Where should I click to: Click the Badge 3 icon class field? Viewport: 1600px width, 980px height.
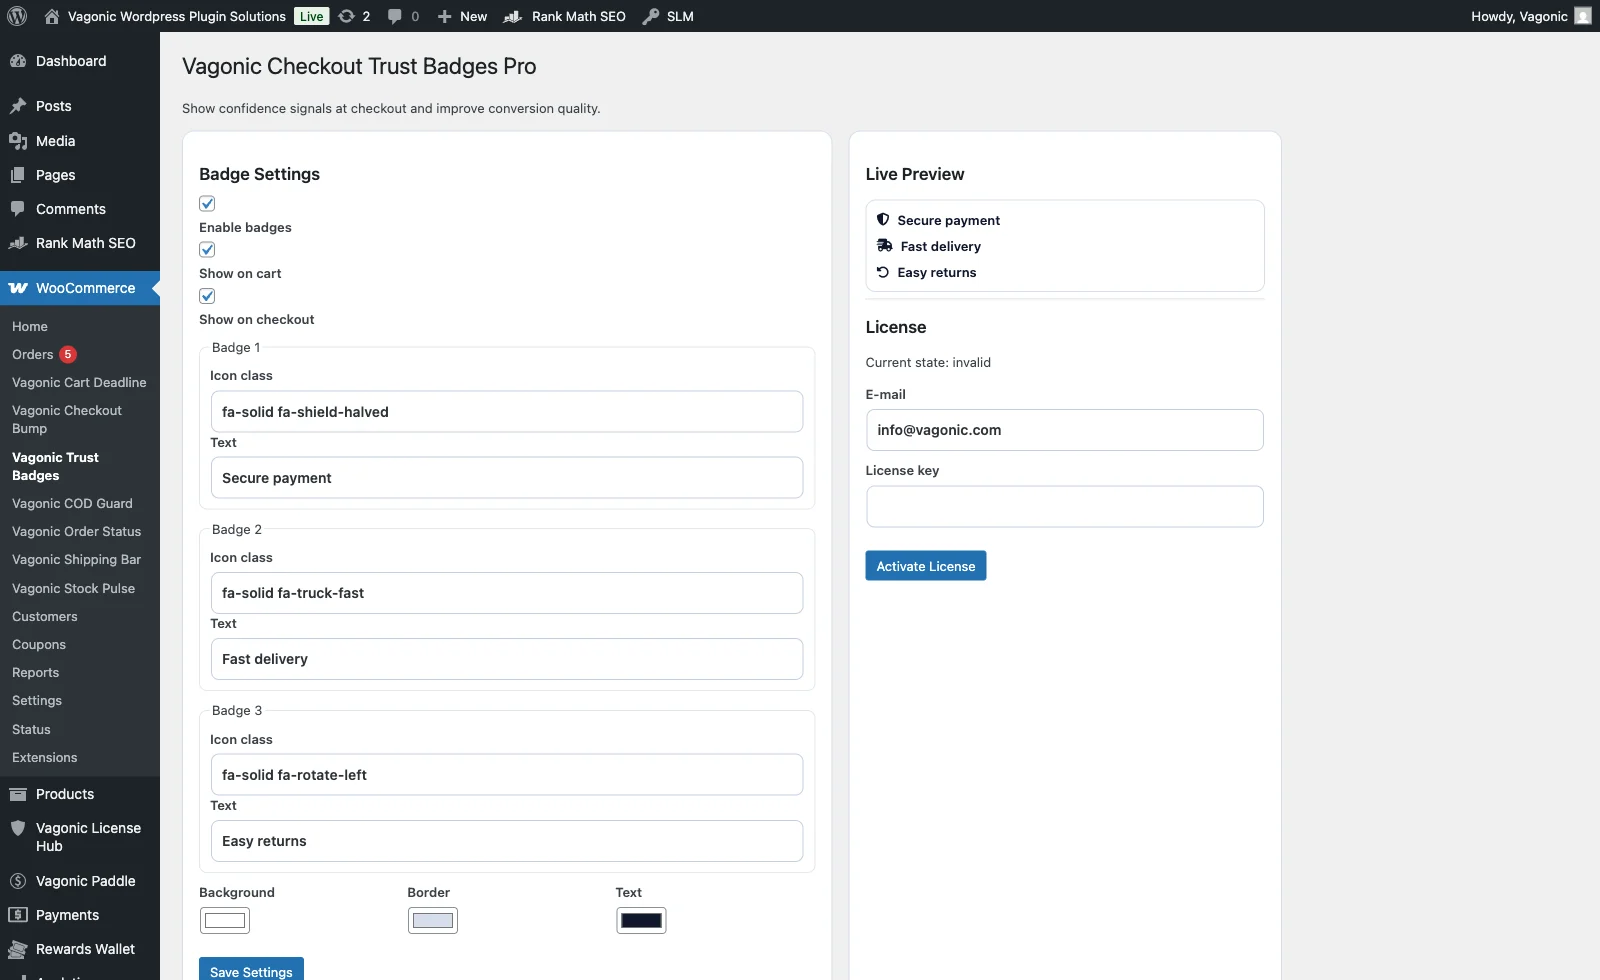(x=507, y=775)
